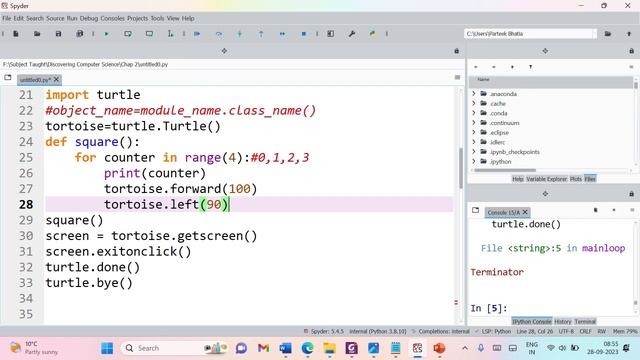Browse for a working directory
This screenshot has width=640, height=360.
coord(608,34)
